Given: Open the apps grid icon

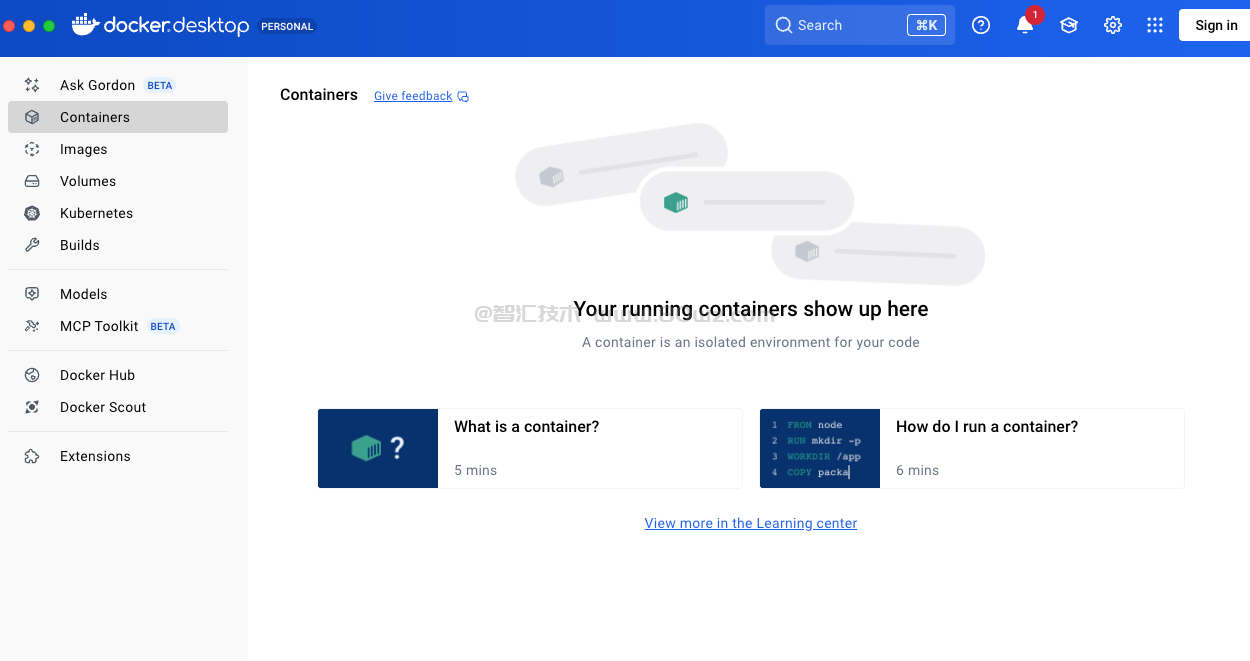Looking at the screenshot, I should 1155,26.
